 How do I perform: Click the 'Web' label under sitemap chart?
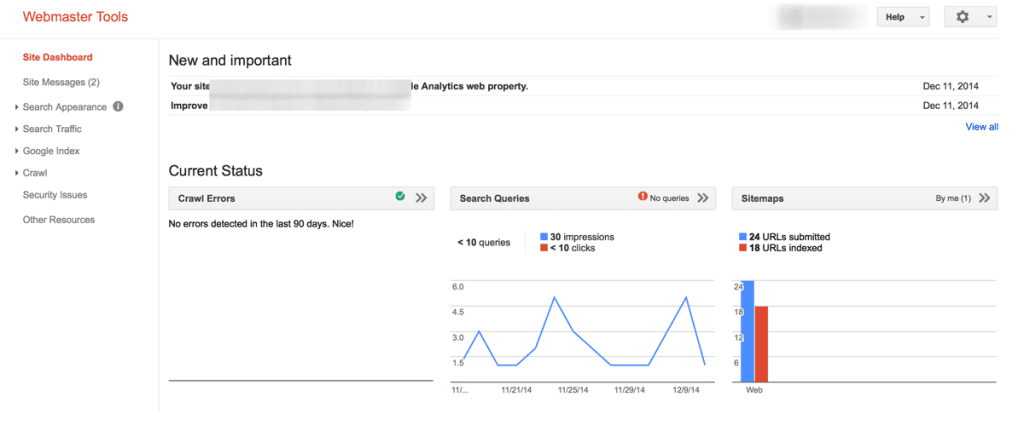754,390
